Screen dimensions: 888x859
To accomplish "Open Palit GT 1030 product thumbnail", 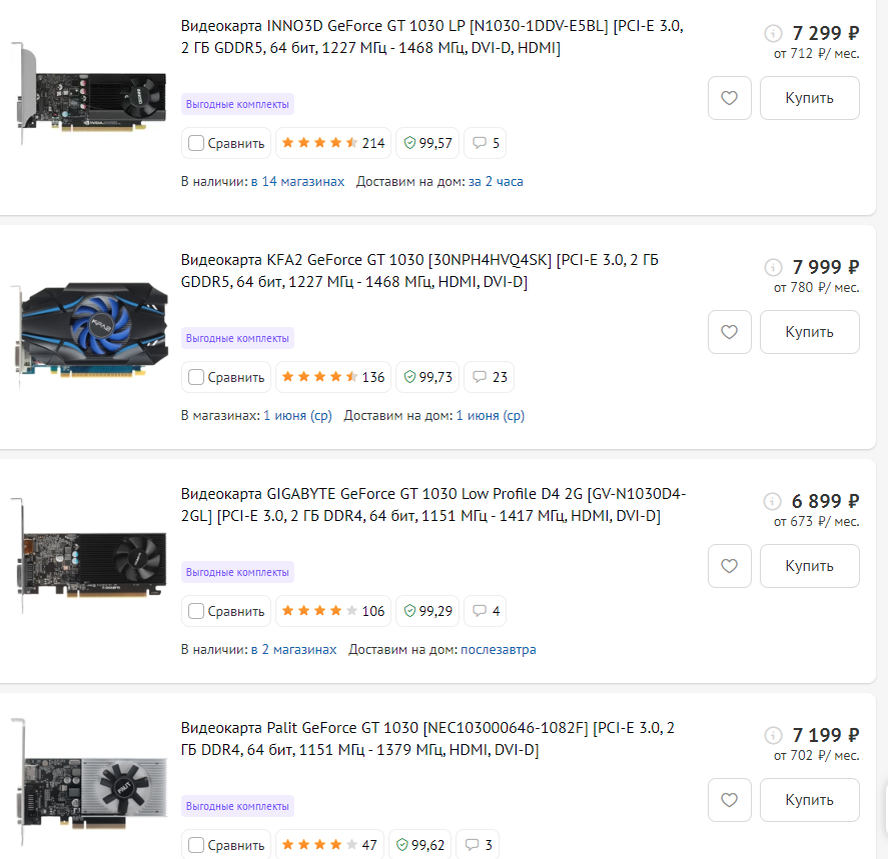I will [x=91, y=784].
